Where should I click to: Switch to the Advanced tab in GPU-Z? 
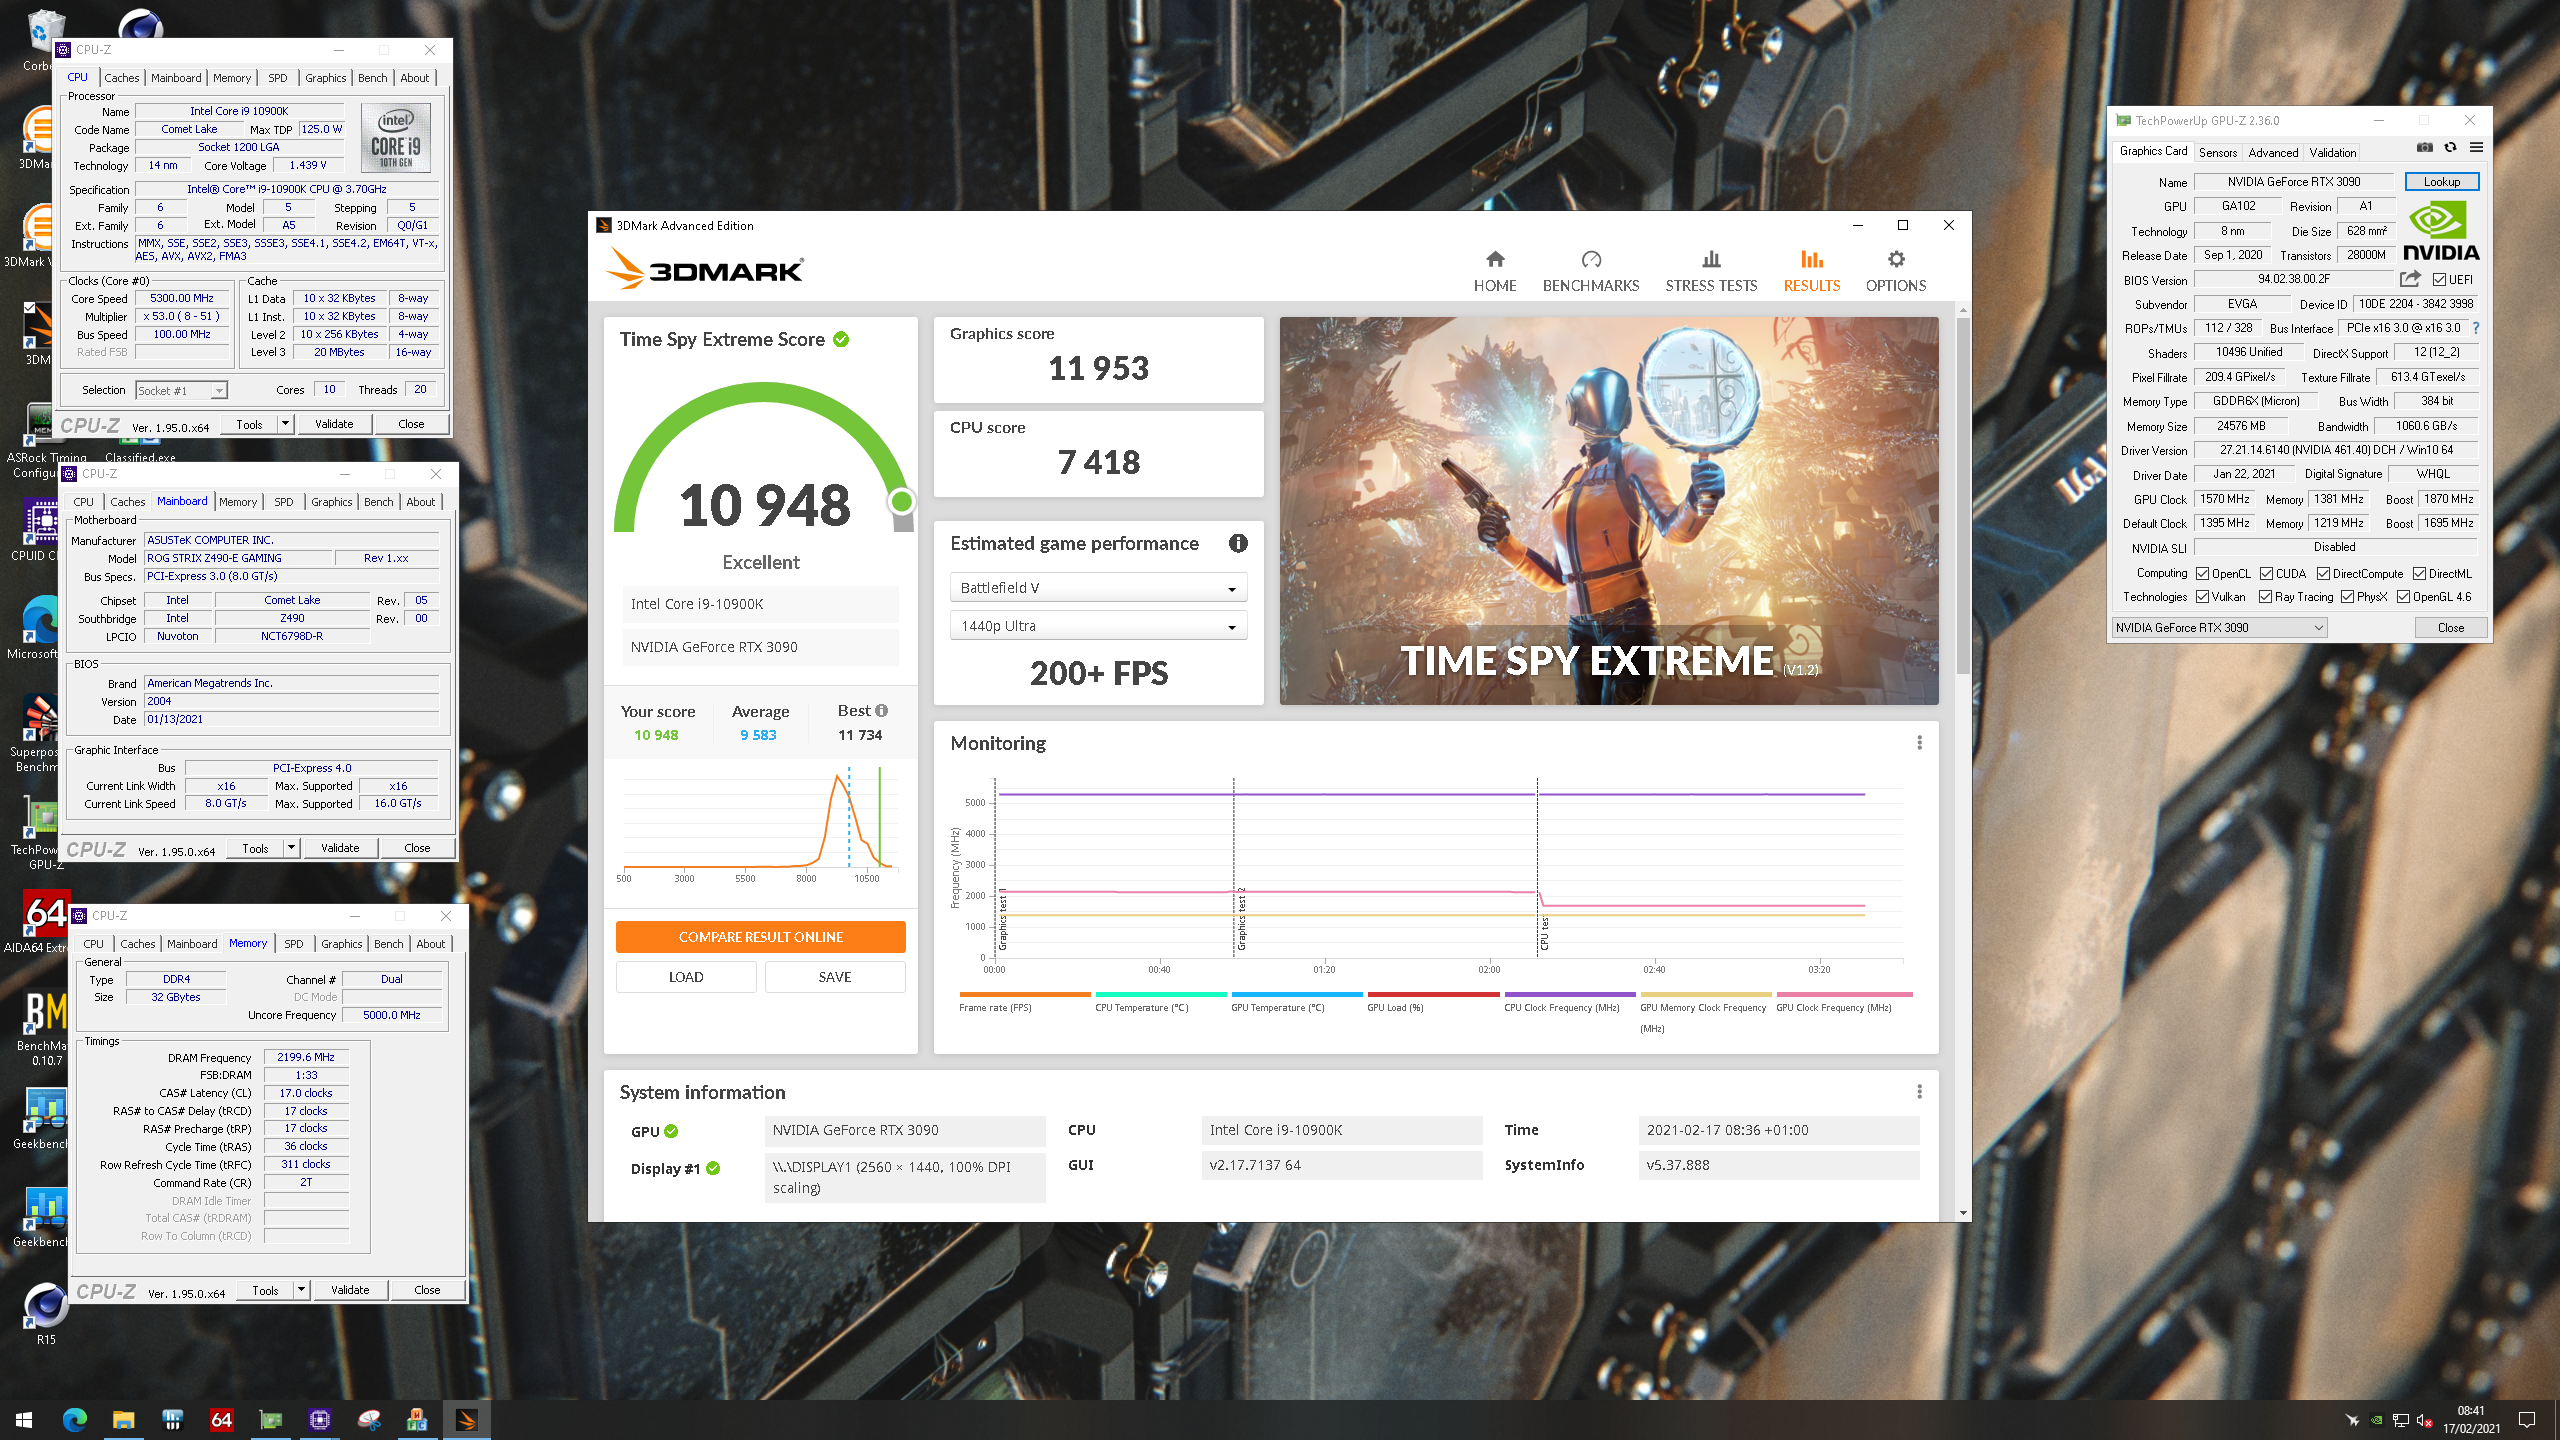click(2273, 152)
